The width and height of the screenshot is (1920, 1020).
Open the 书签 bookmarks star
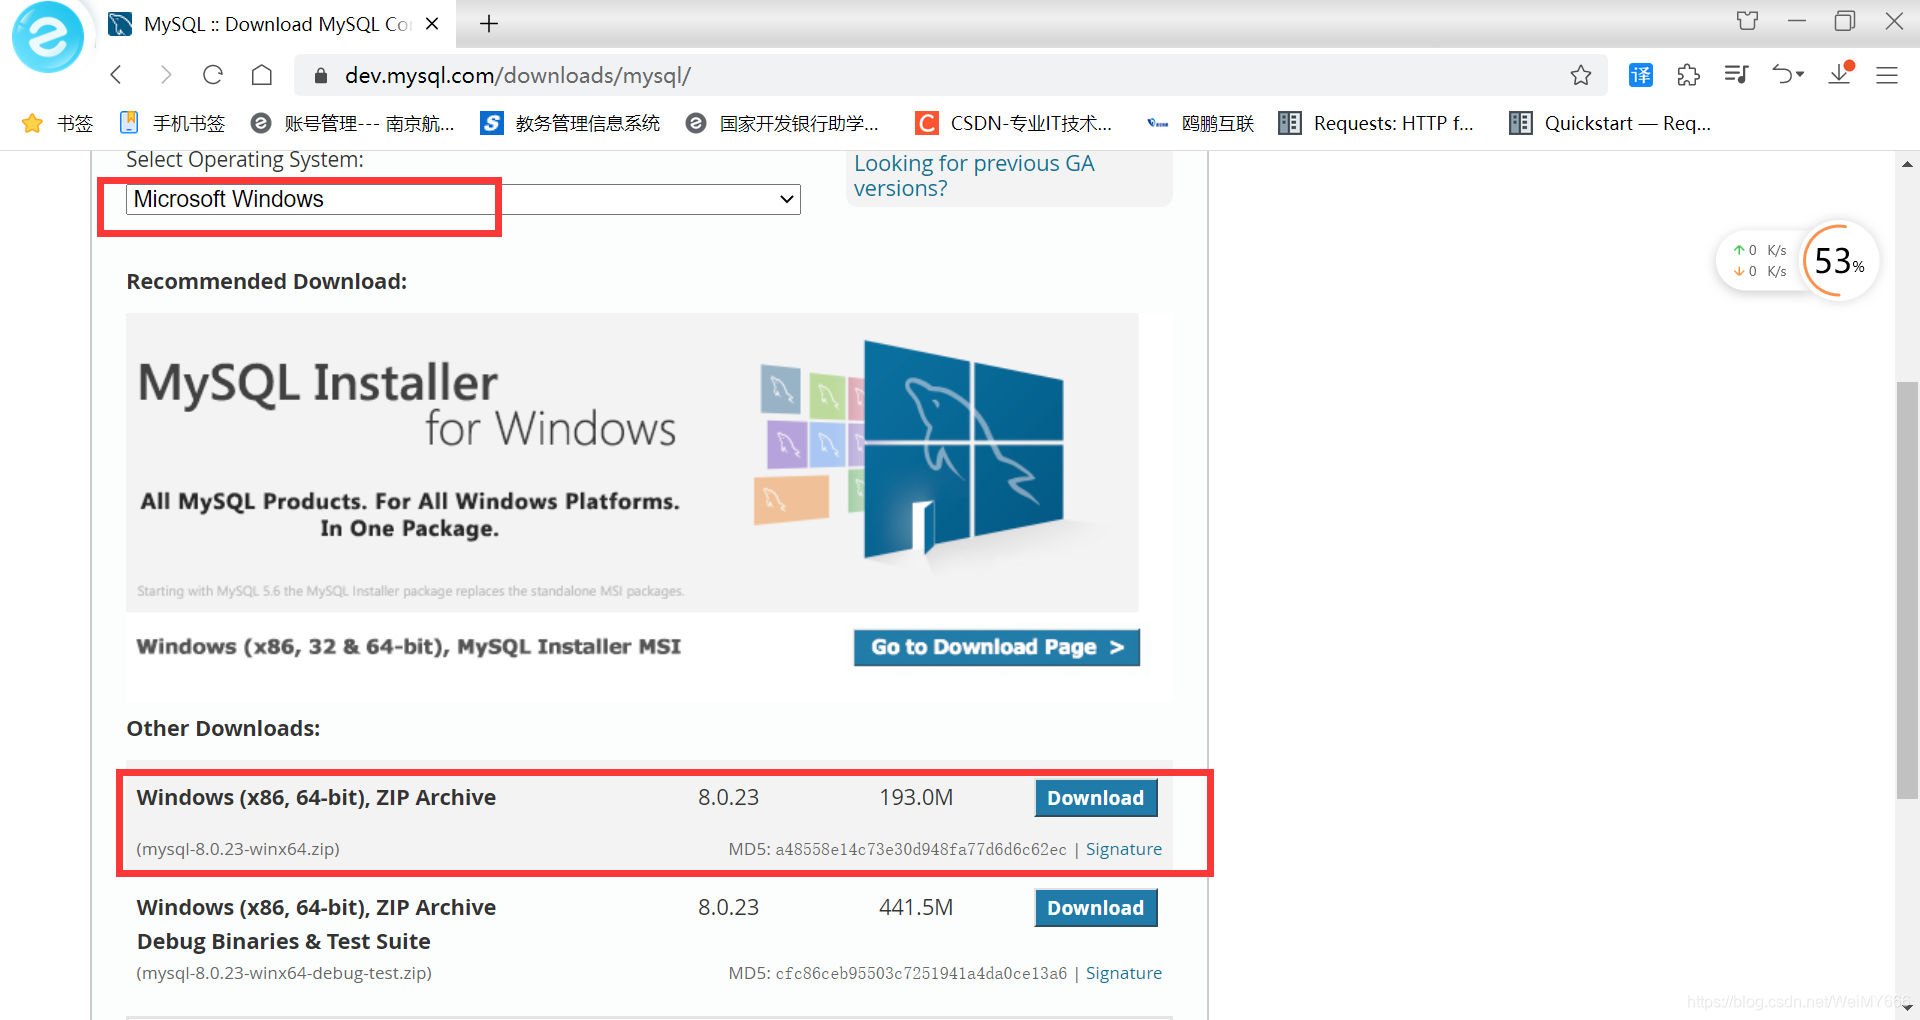click(58, 123)
